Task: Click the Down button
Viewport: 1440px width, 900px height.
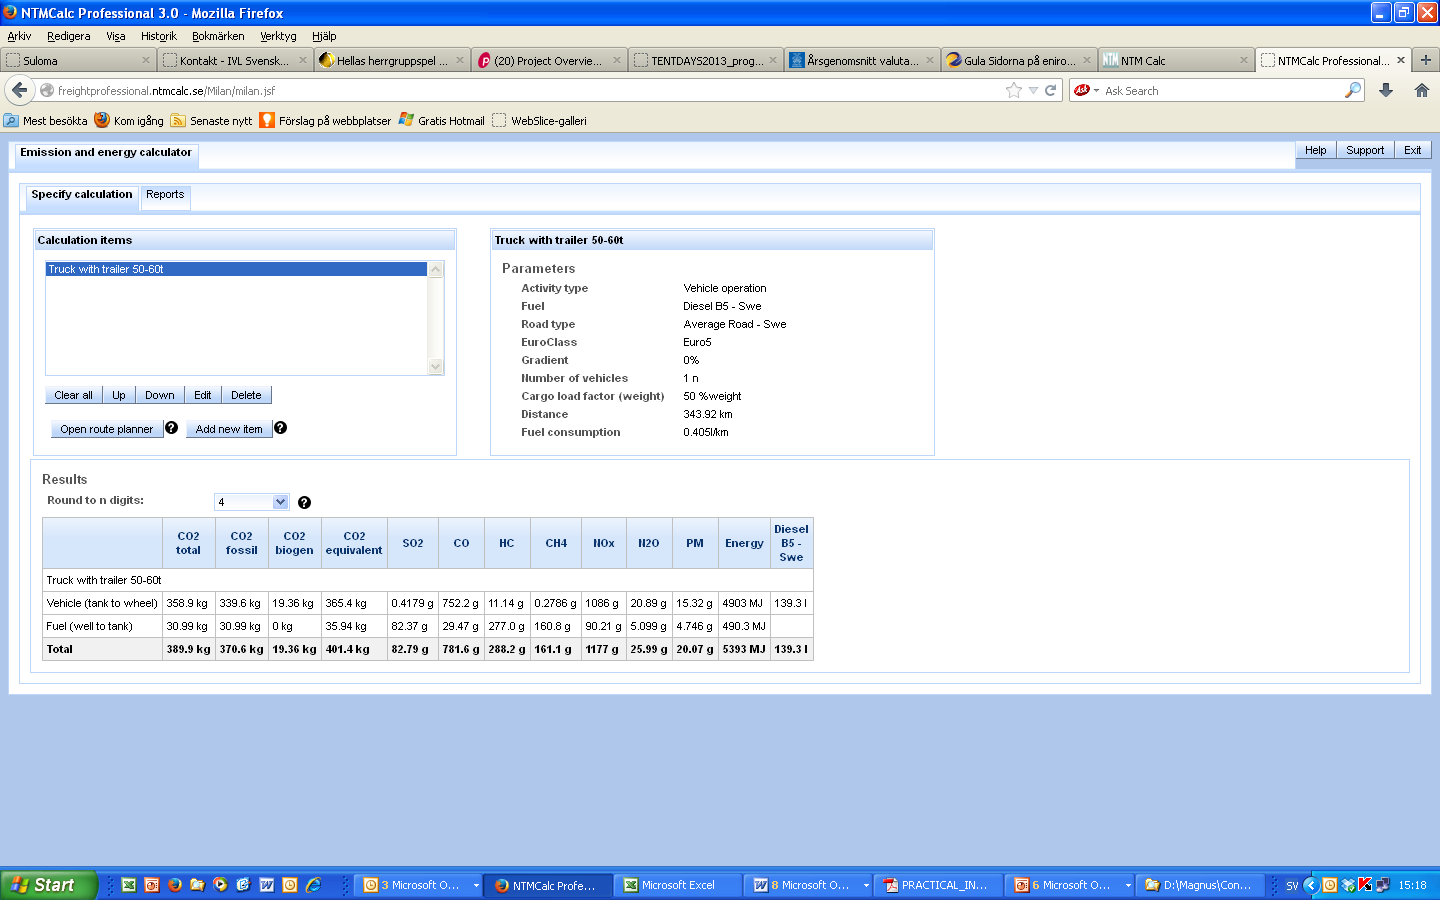Action: point(160,395)
